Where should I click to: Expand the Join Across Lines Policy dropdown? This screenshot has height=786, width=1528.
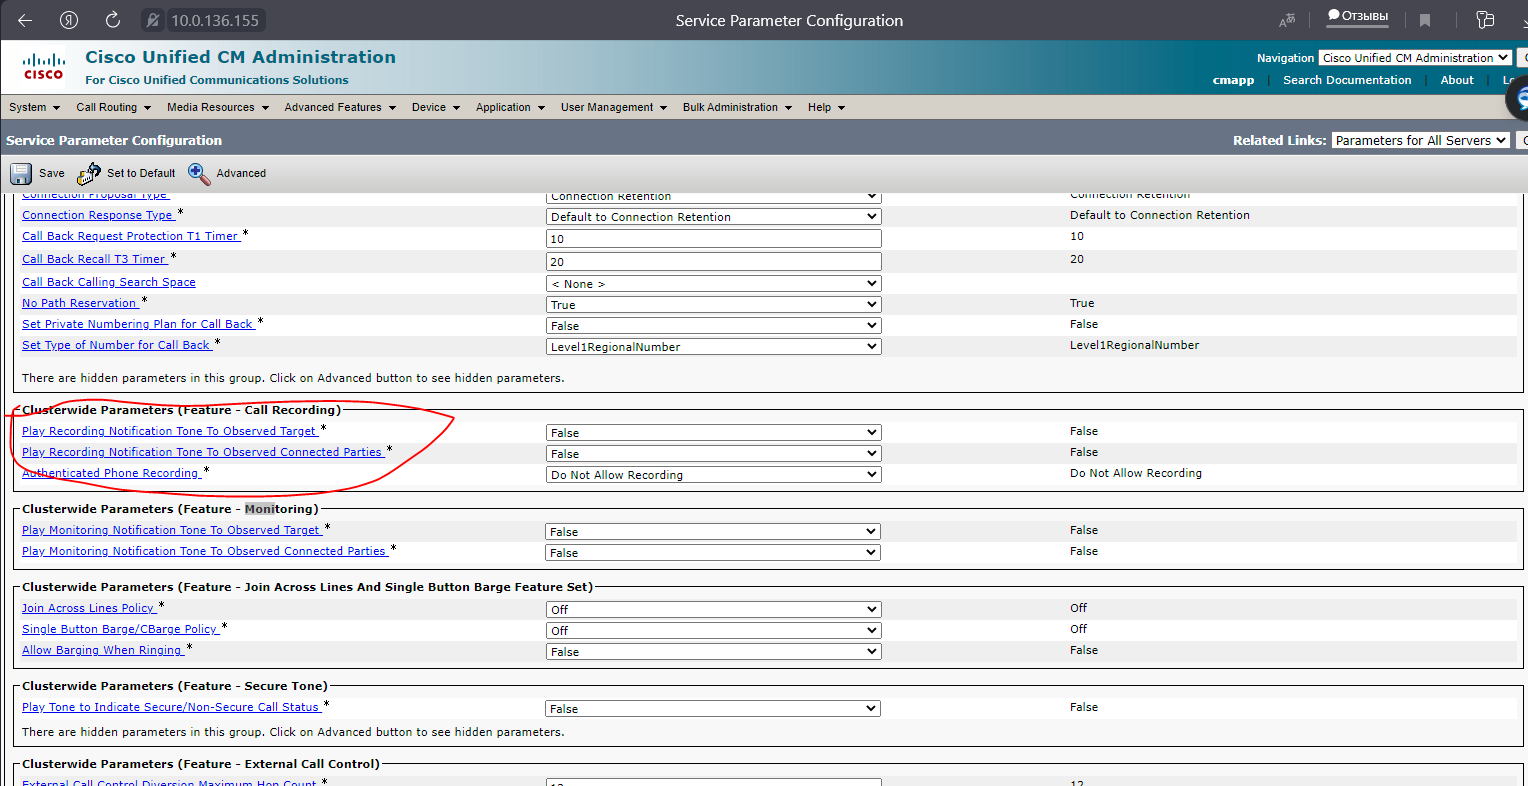click(x=713, y=609)
